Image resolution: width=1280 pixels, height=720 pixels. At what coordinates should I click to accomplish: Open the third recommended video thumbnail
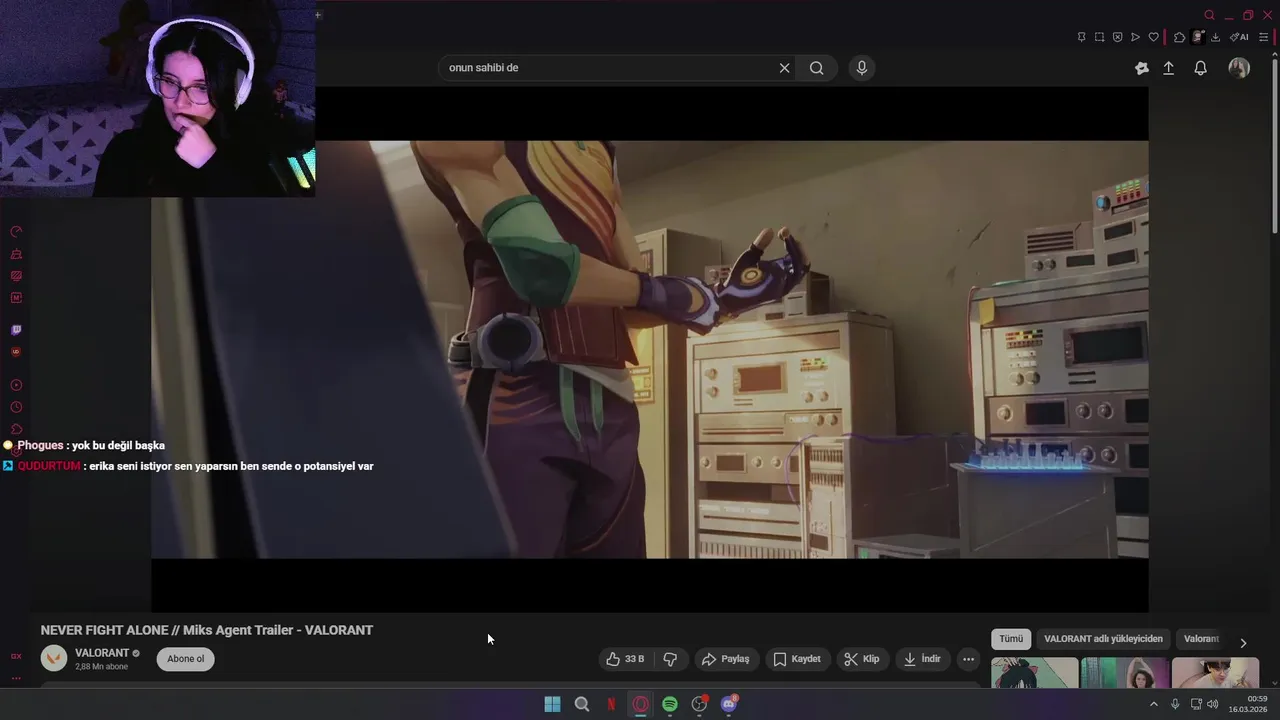pos(1215,673)
